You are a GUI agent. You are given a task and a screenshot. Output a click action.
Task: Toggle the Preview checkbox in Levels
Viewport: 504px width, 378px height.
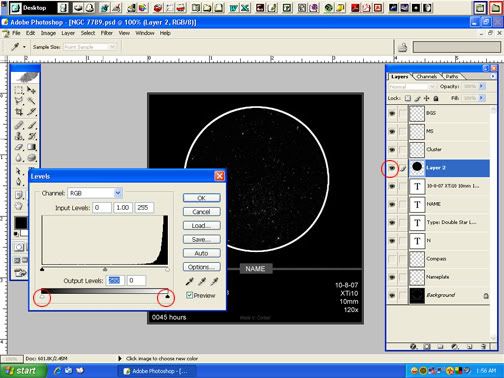click(189, 295)
